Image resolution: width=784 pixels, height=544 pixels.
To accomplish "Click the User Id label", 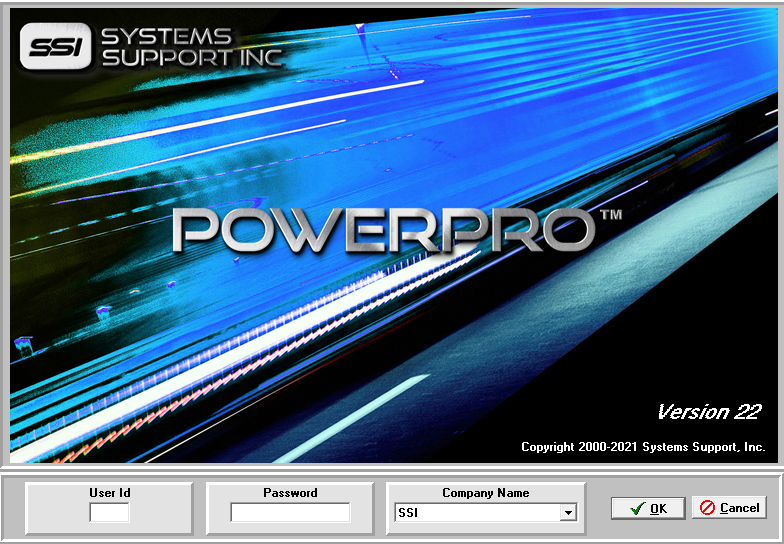I will (109, 493).
